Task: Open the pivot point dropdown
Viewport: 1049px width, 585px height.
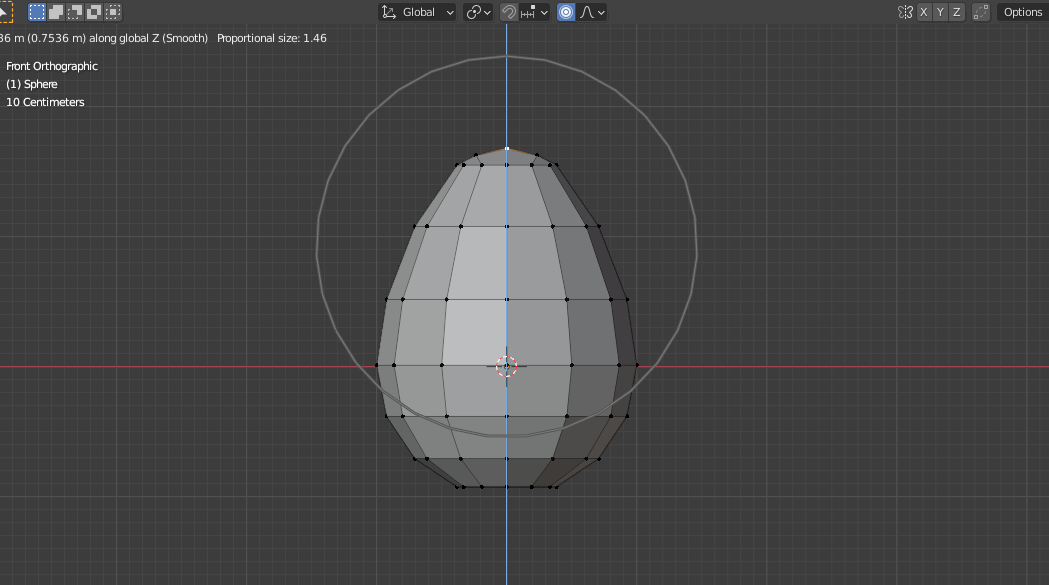Action: 479,12
